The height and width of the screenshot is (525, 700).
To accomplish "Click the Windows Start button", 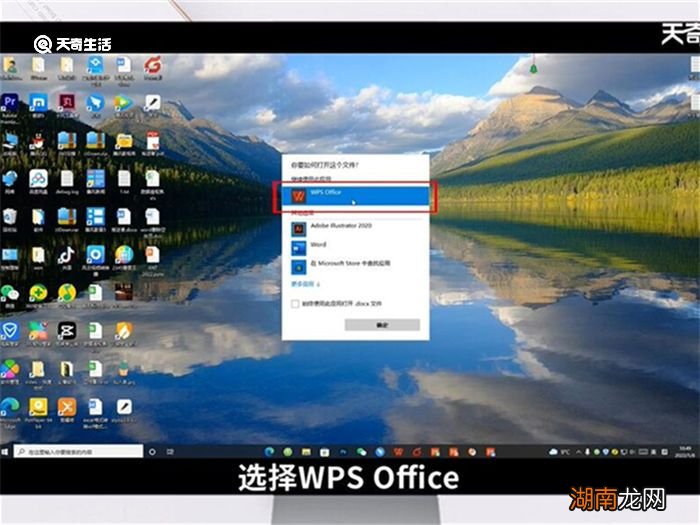I will pyautogui.click(x=6, y=452).
